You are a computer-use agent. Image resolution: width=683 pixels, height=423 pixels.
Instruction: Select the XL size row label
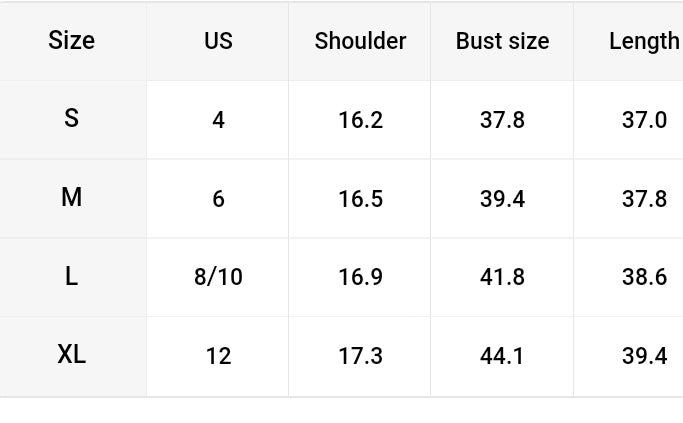[72, 355]
